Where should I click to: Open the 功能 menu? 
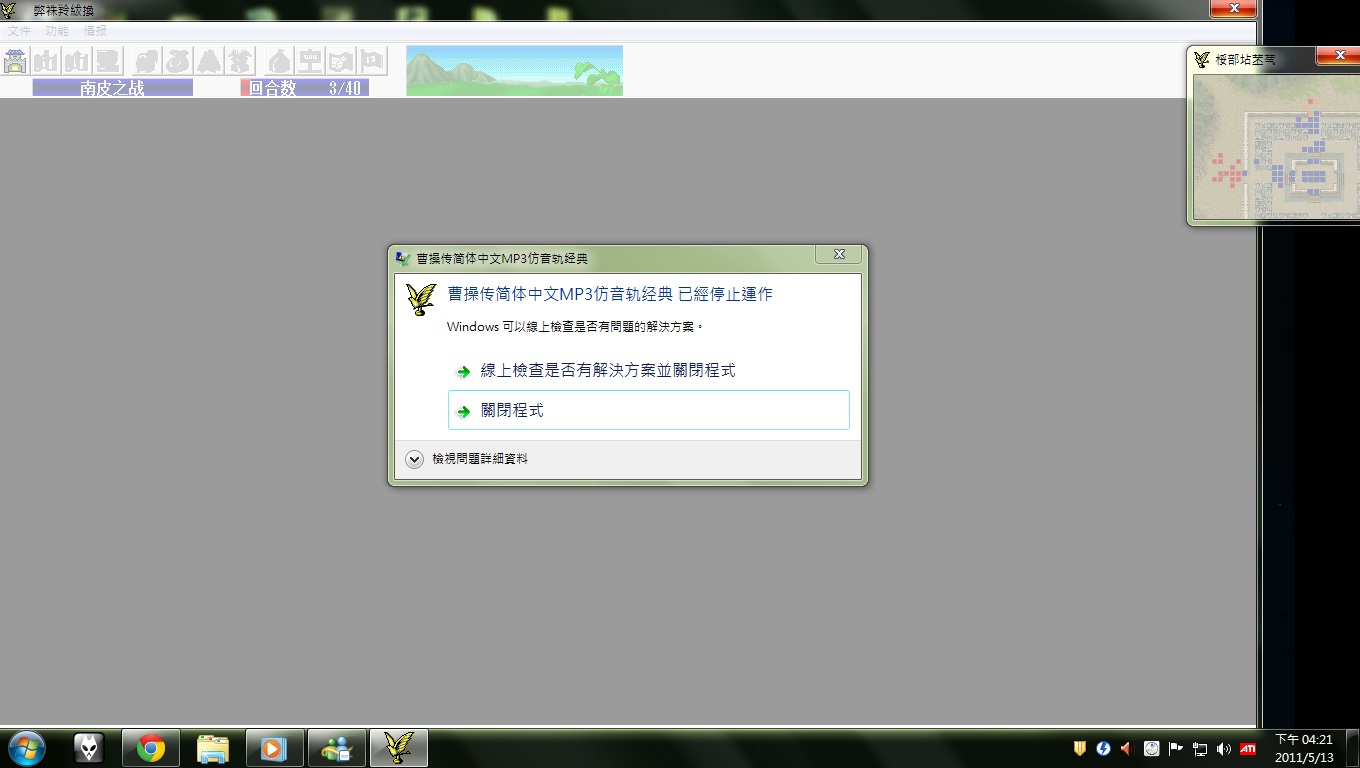click(57, 32)
